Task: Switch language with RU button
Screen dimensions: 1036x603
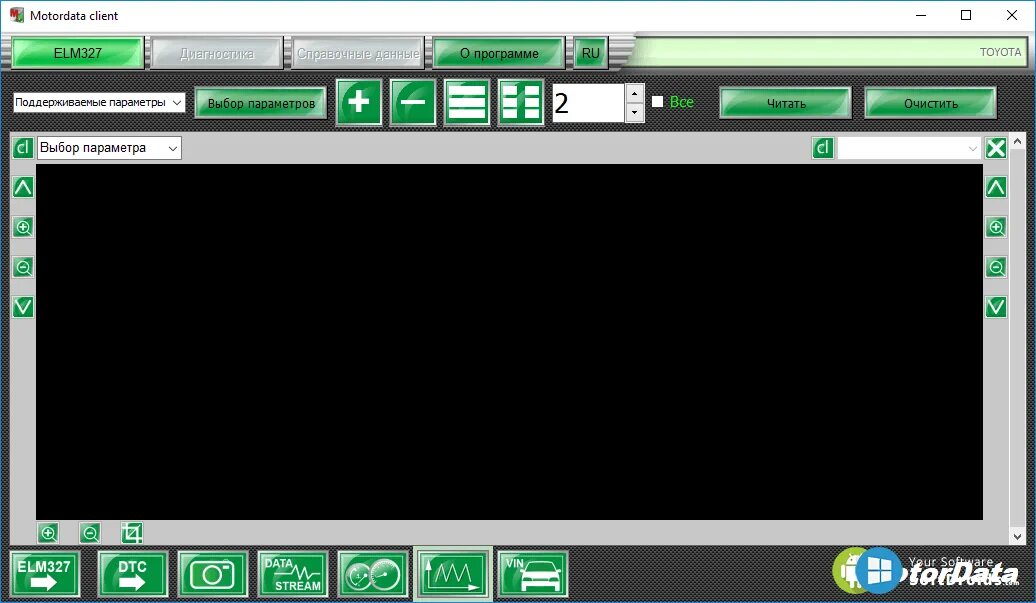Action: tap(591, 53)
